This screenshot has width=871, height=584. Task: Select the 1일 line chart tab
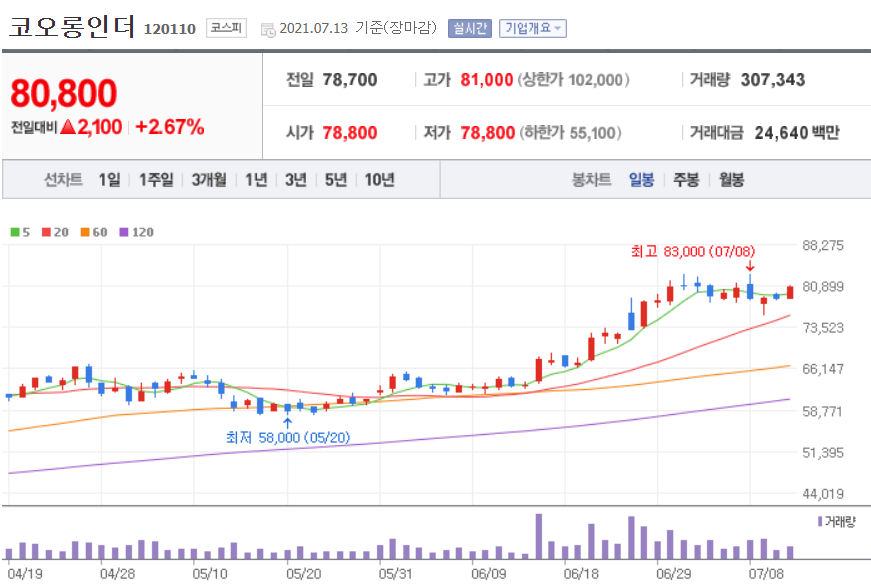tap(109, 179)
